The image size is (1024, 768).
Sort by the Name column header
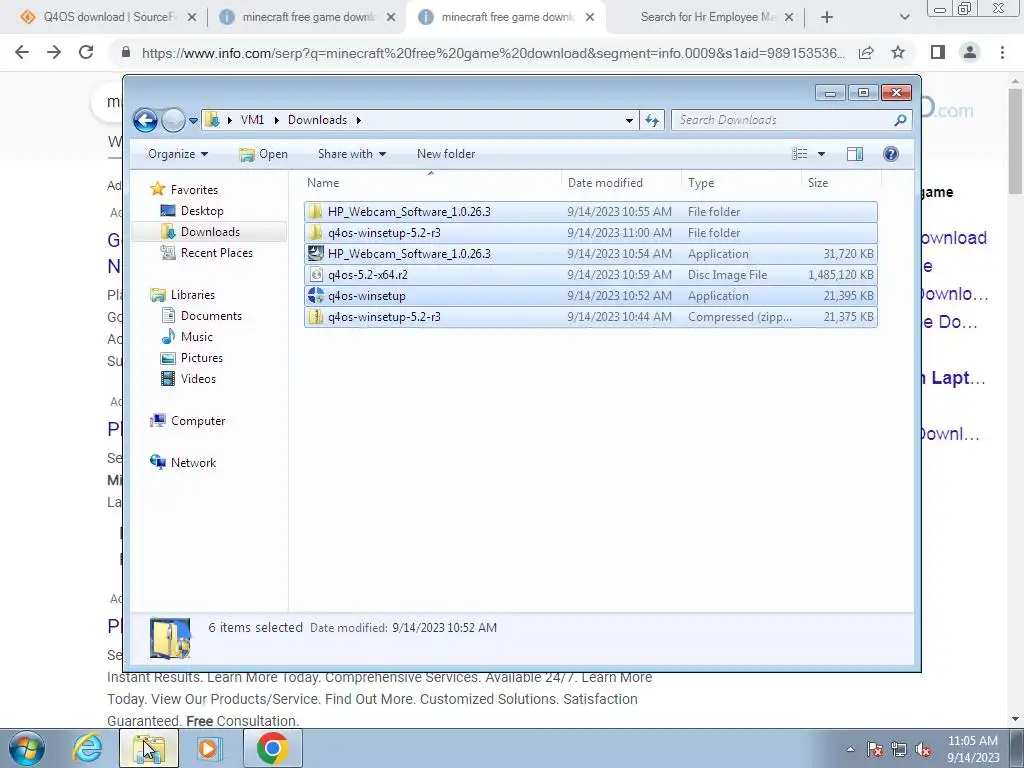431,183
